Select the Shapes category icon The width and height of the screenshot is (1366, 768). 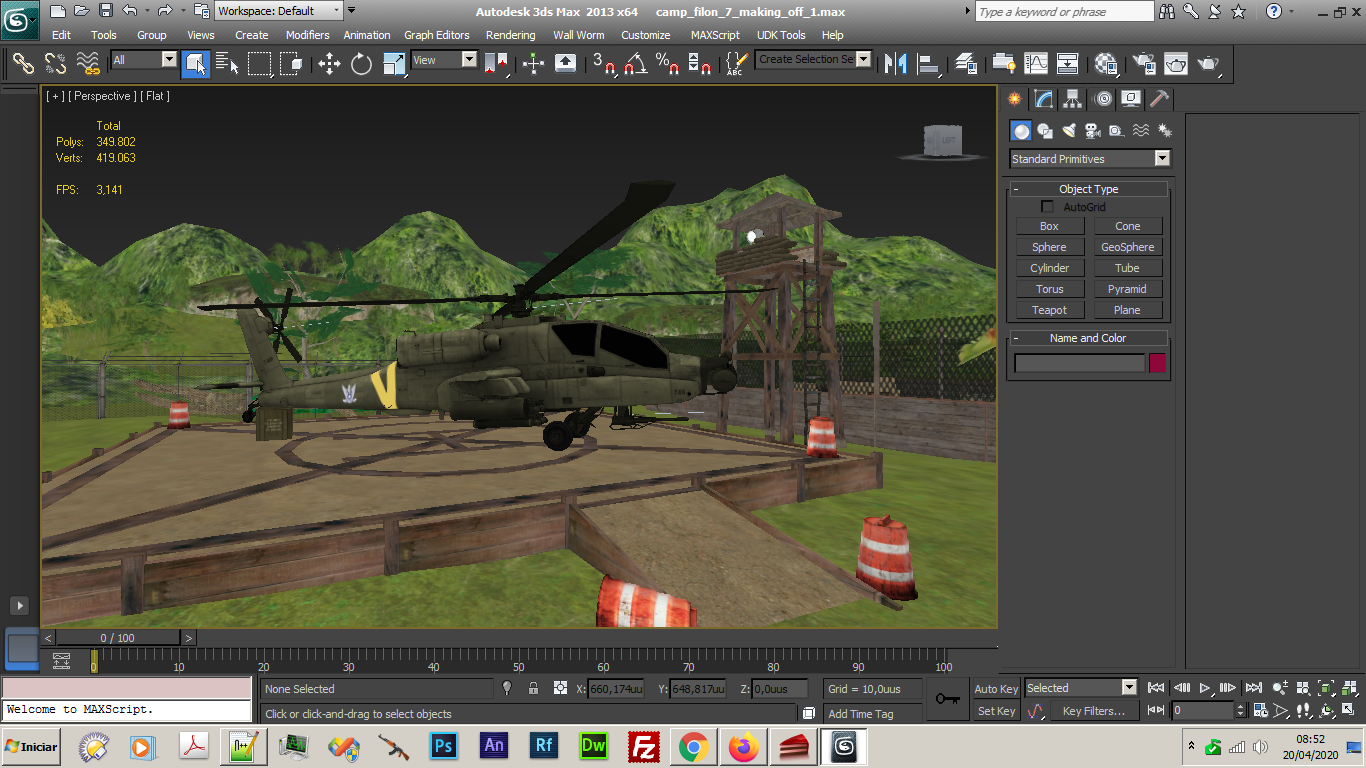[x=1045, y=131]
